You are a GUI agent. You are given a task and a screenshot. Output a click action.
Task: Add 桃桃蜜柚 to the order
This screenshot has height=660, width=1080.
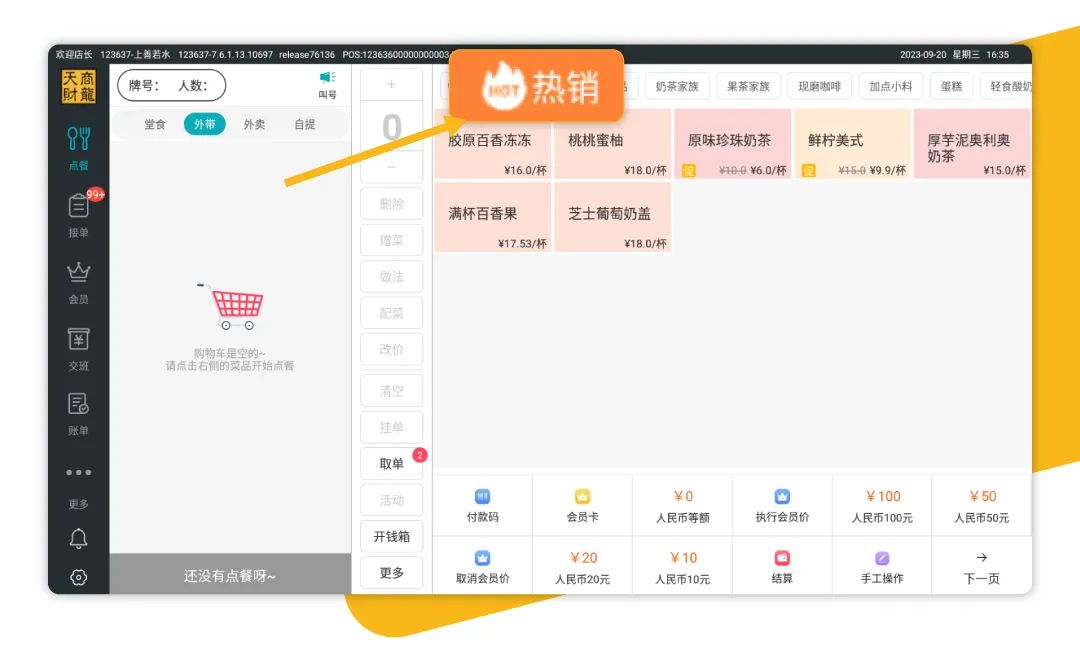(612, 144)
